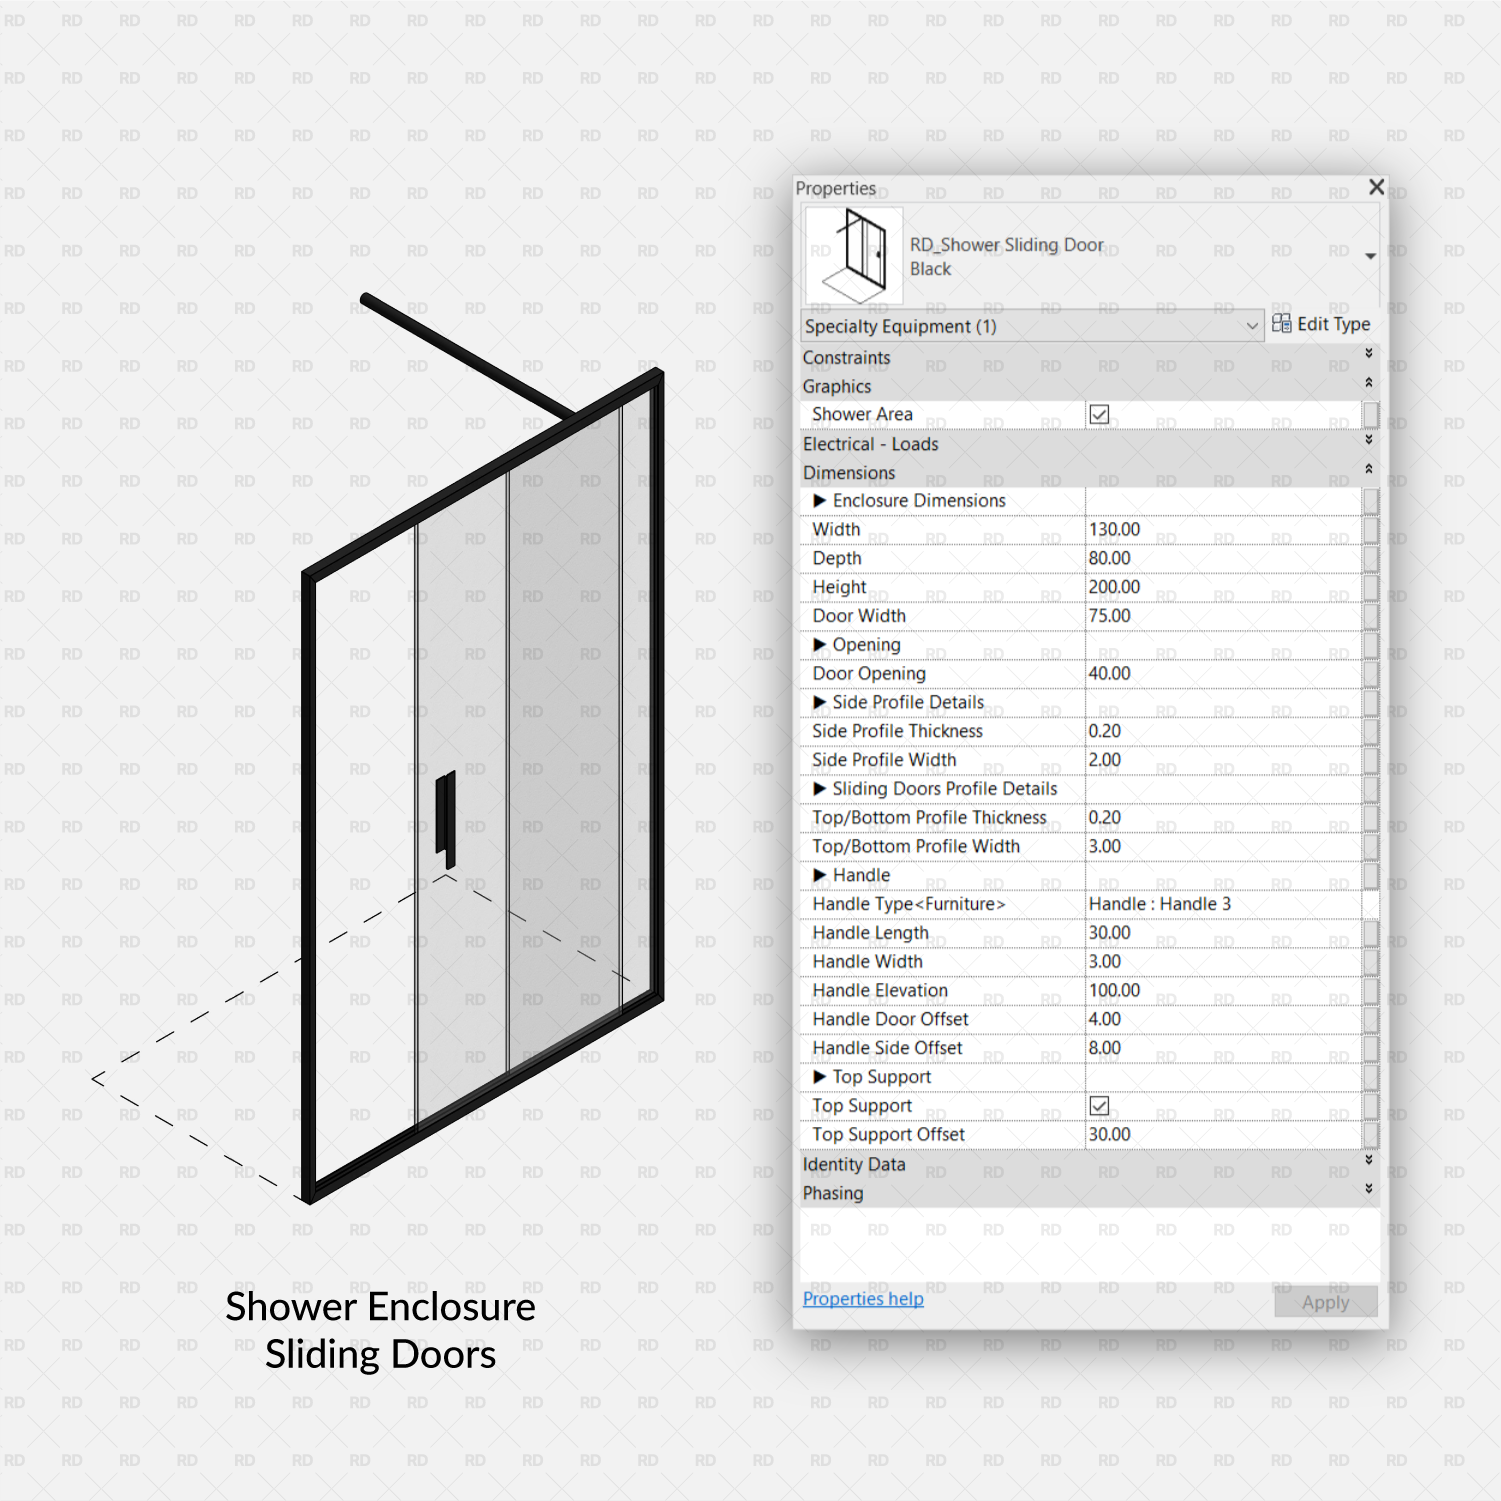The image size is (1501, 1501).
Task: Expand the Opening parameter group
Action: [x=819, y=645]
